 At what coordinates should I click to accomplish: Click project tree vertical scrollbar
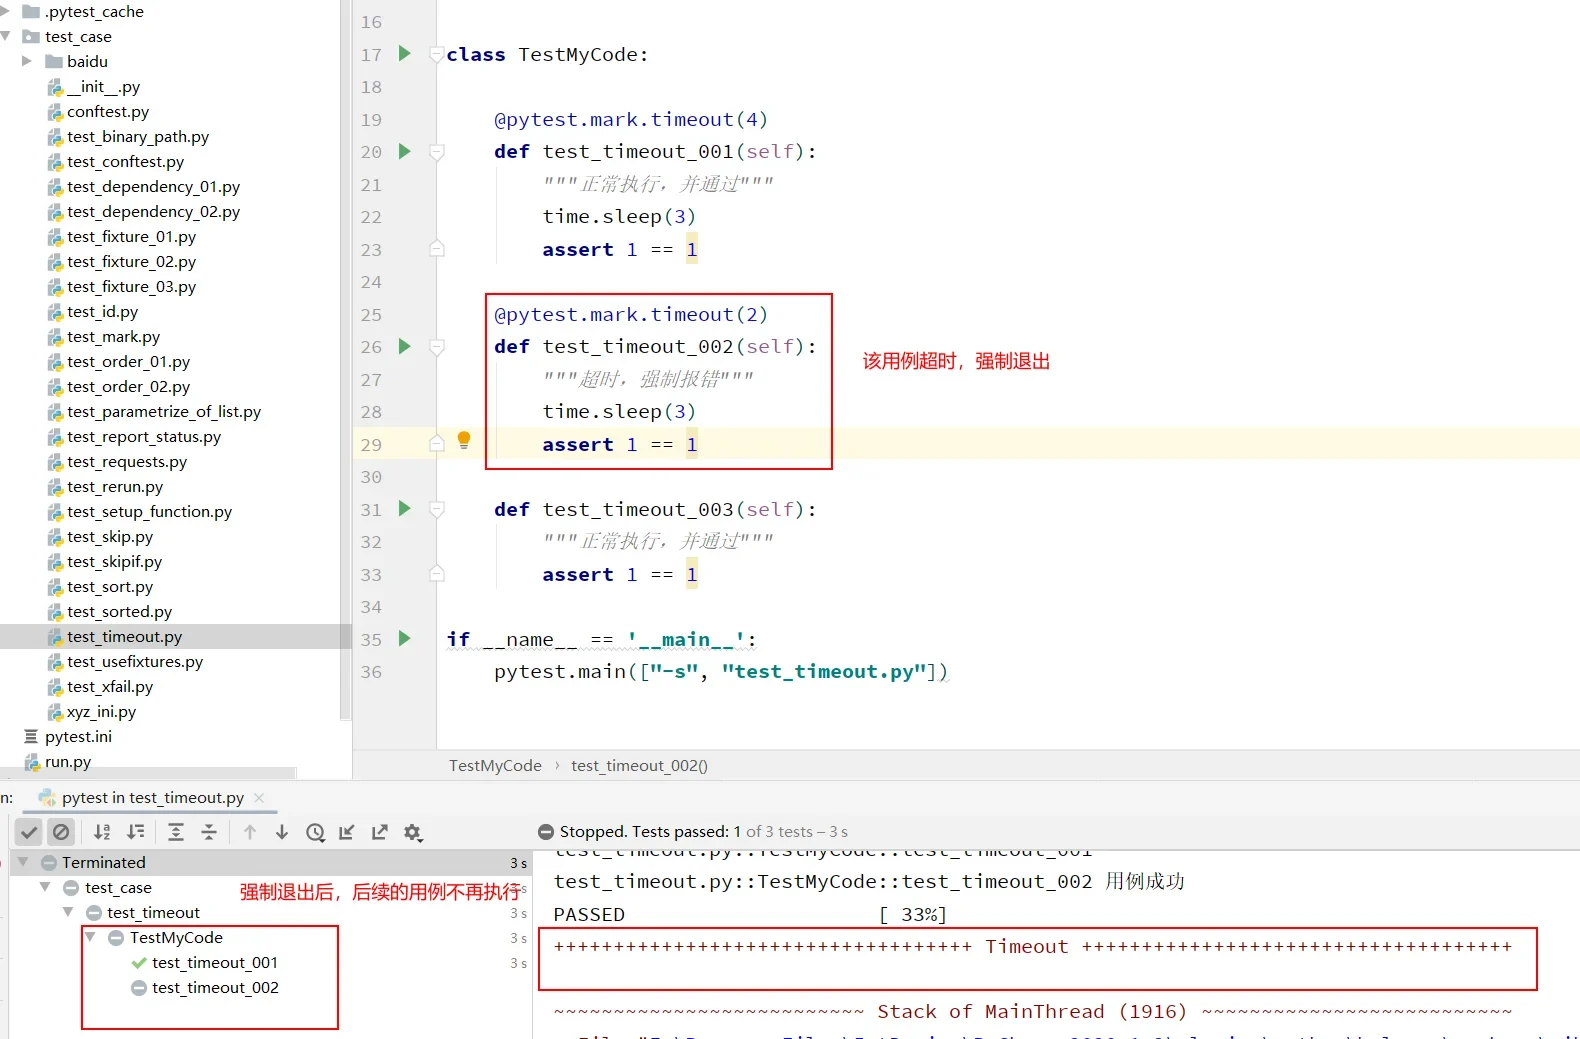coord(346,360)
